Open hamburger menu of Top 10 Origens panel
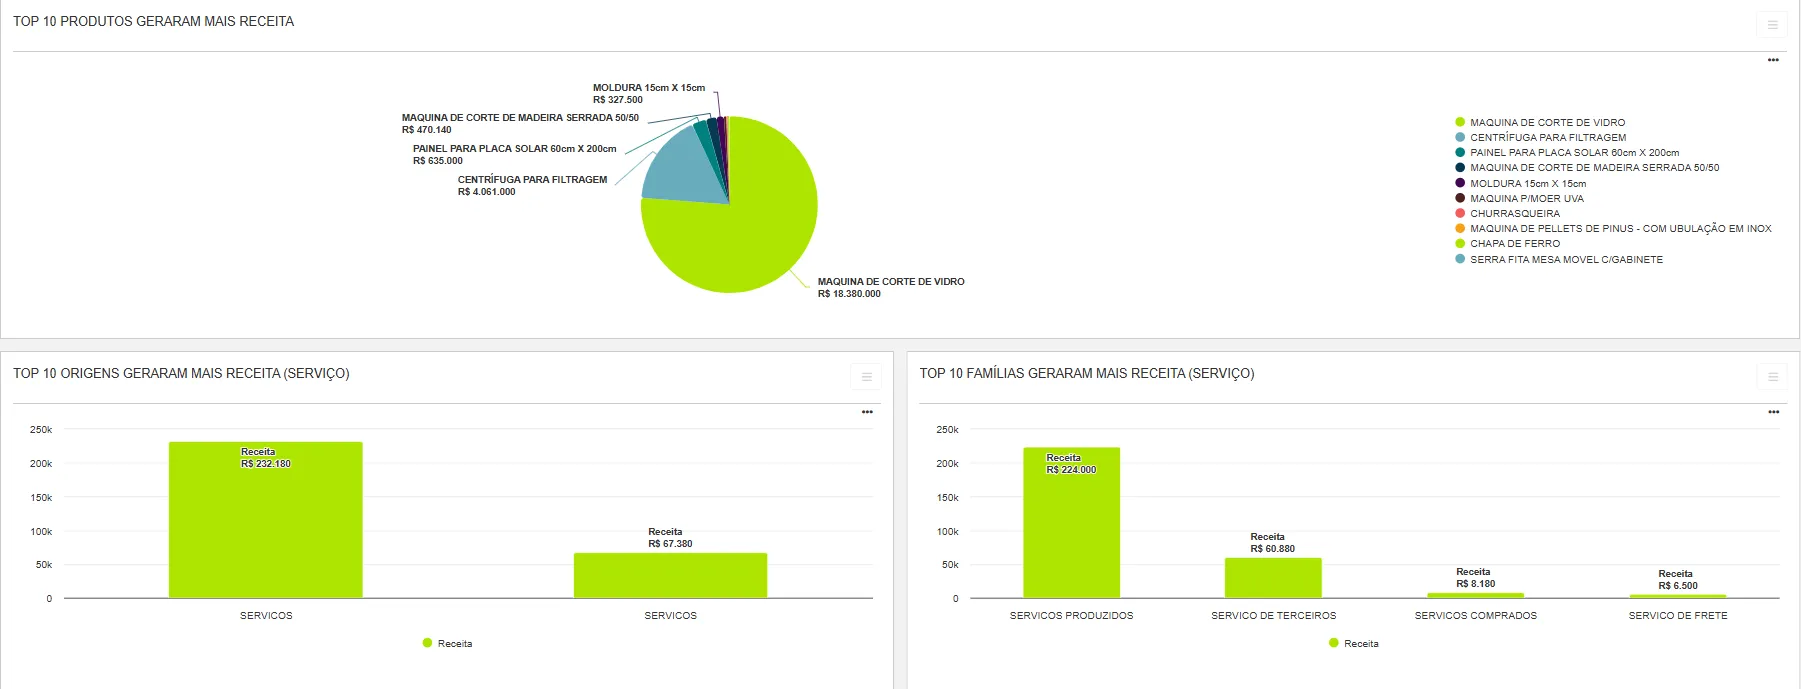Image resolution: width=1801 pixels, height=689 pixels. point(866,377)
